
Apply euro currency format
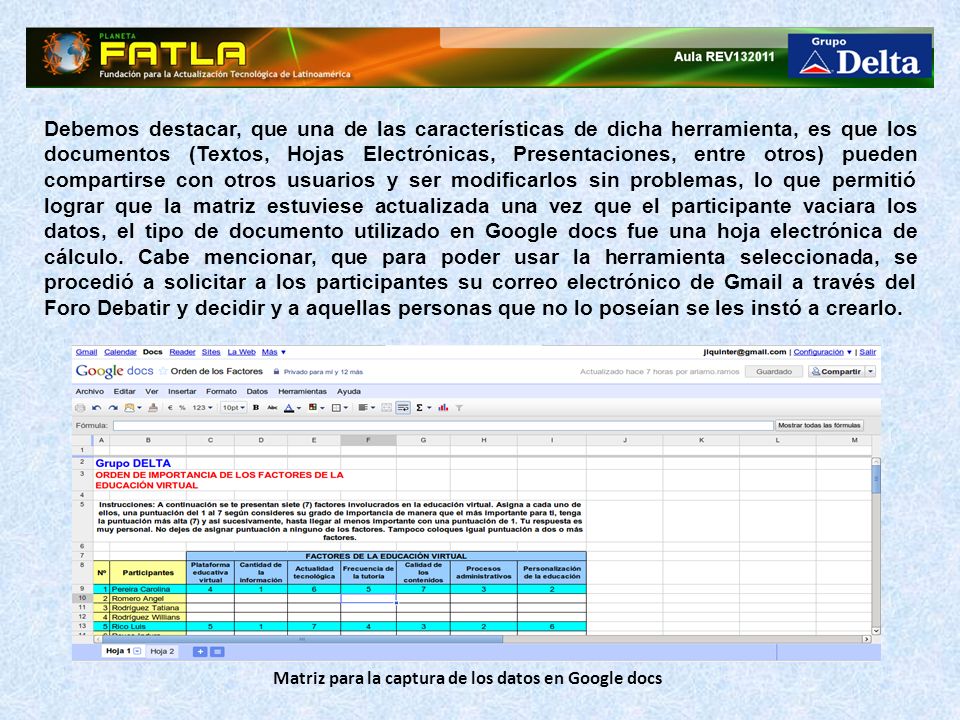pyautogui.click(x=170, y=408)
